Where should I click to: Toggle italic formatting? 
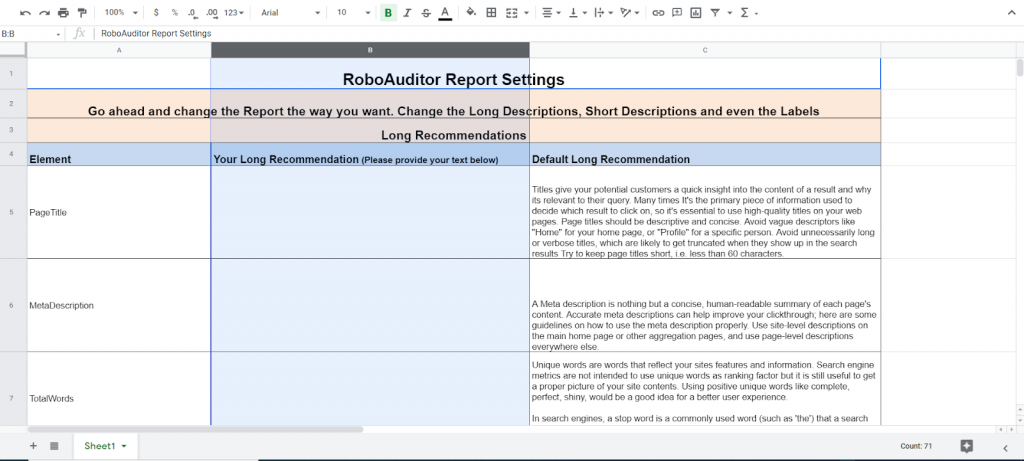tap(408, 12)
